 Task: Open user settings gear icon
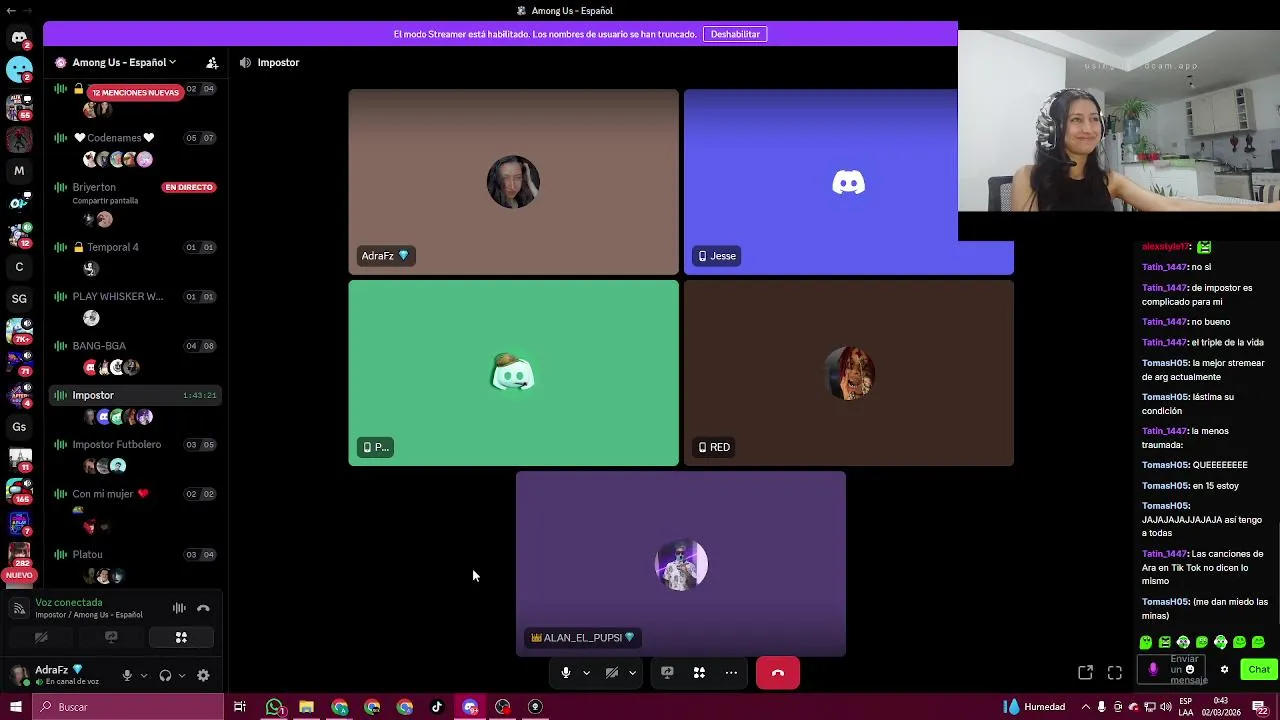coord(203,675)
